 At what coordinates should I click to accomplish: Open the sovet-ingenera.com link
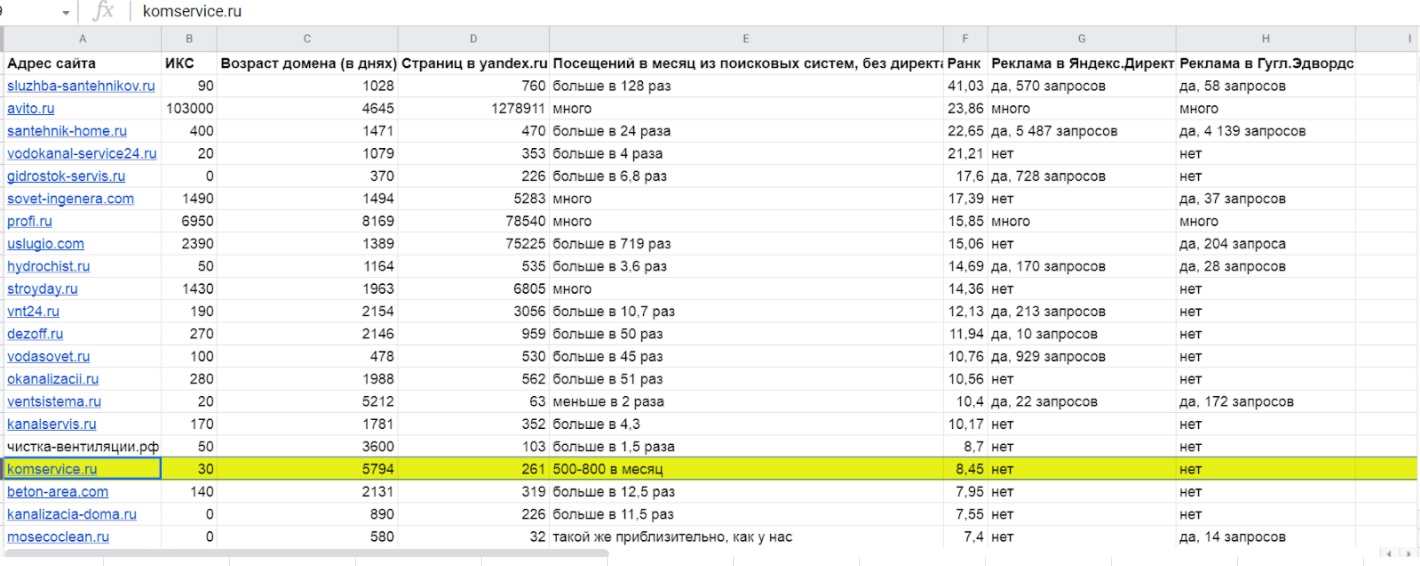(70, 199)
